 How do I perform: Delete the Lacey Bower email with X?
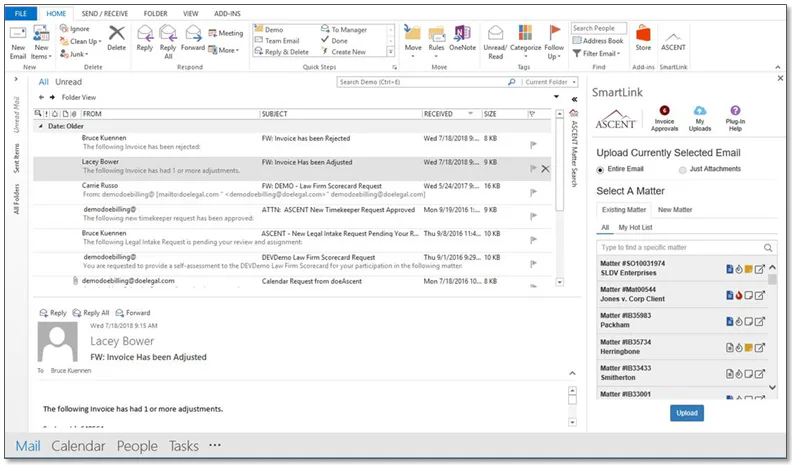tap(545, 169)
